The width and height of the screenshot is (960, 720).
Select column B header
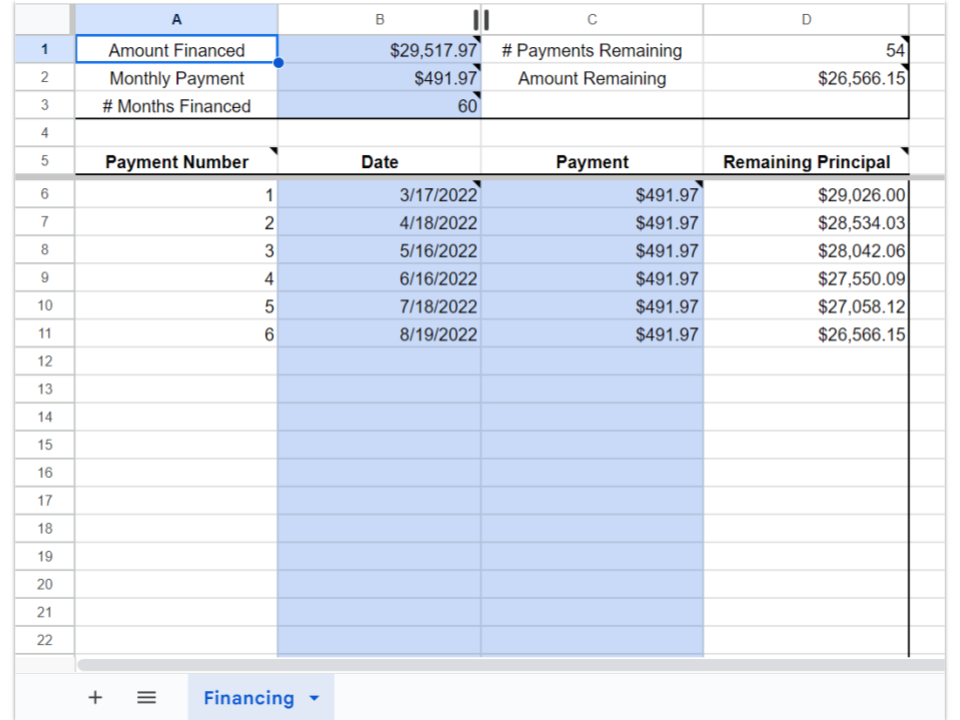(380, 20)
